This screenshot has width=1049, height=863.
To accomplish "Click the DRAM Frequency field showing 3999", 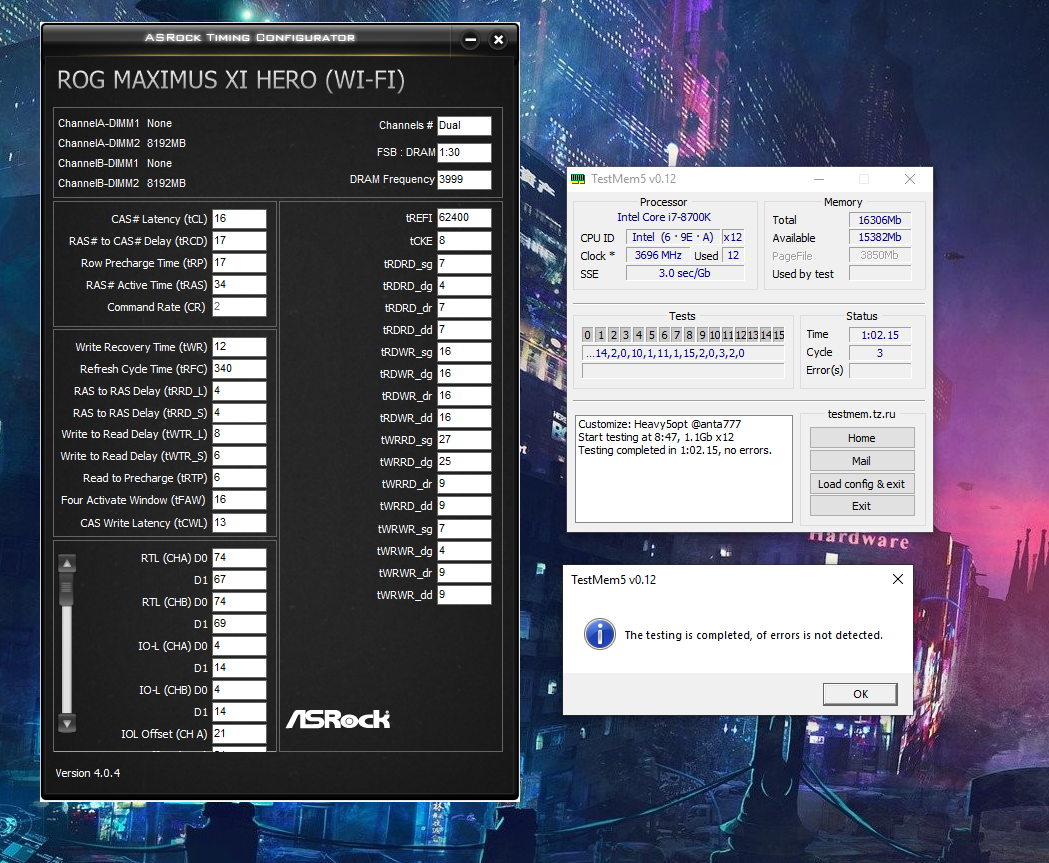I will pos(464,179).
